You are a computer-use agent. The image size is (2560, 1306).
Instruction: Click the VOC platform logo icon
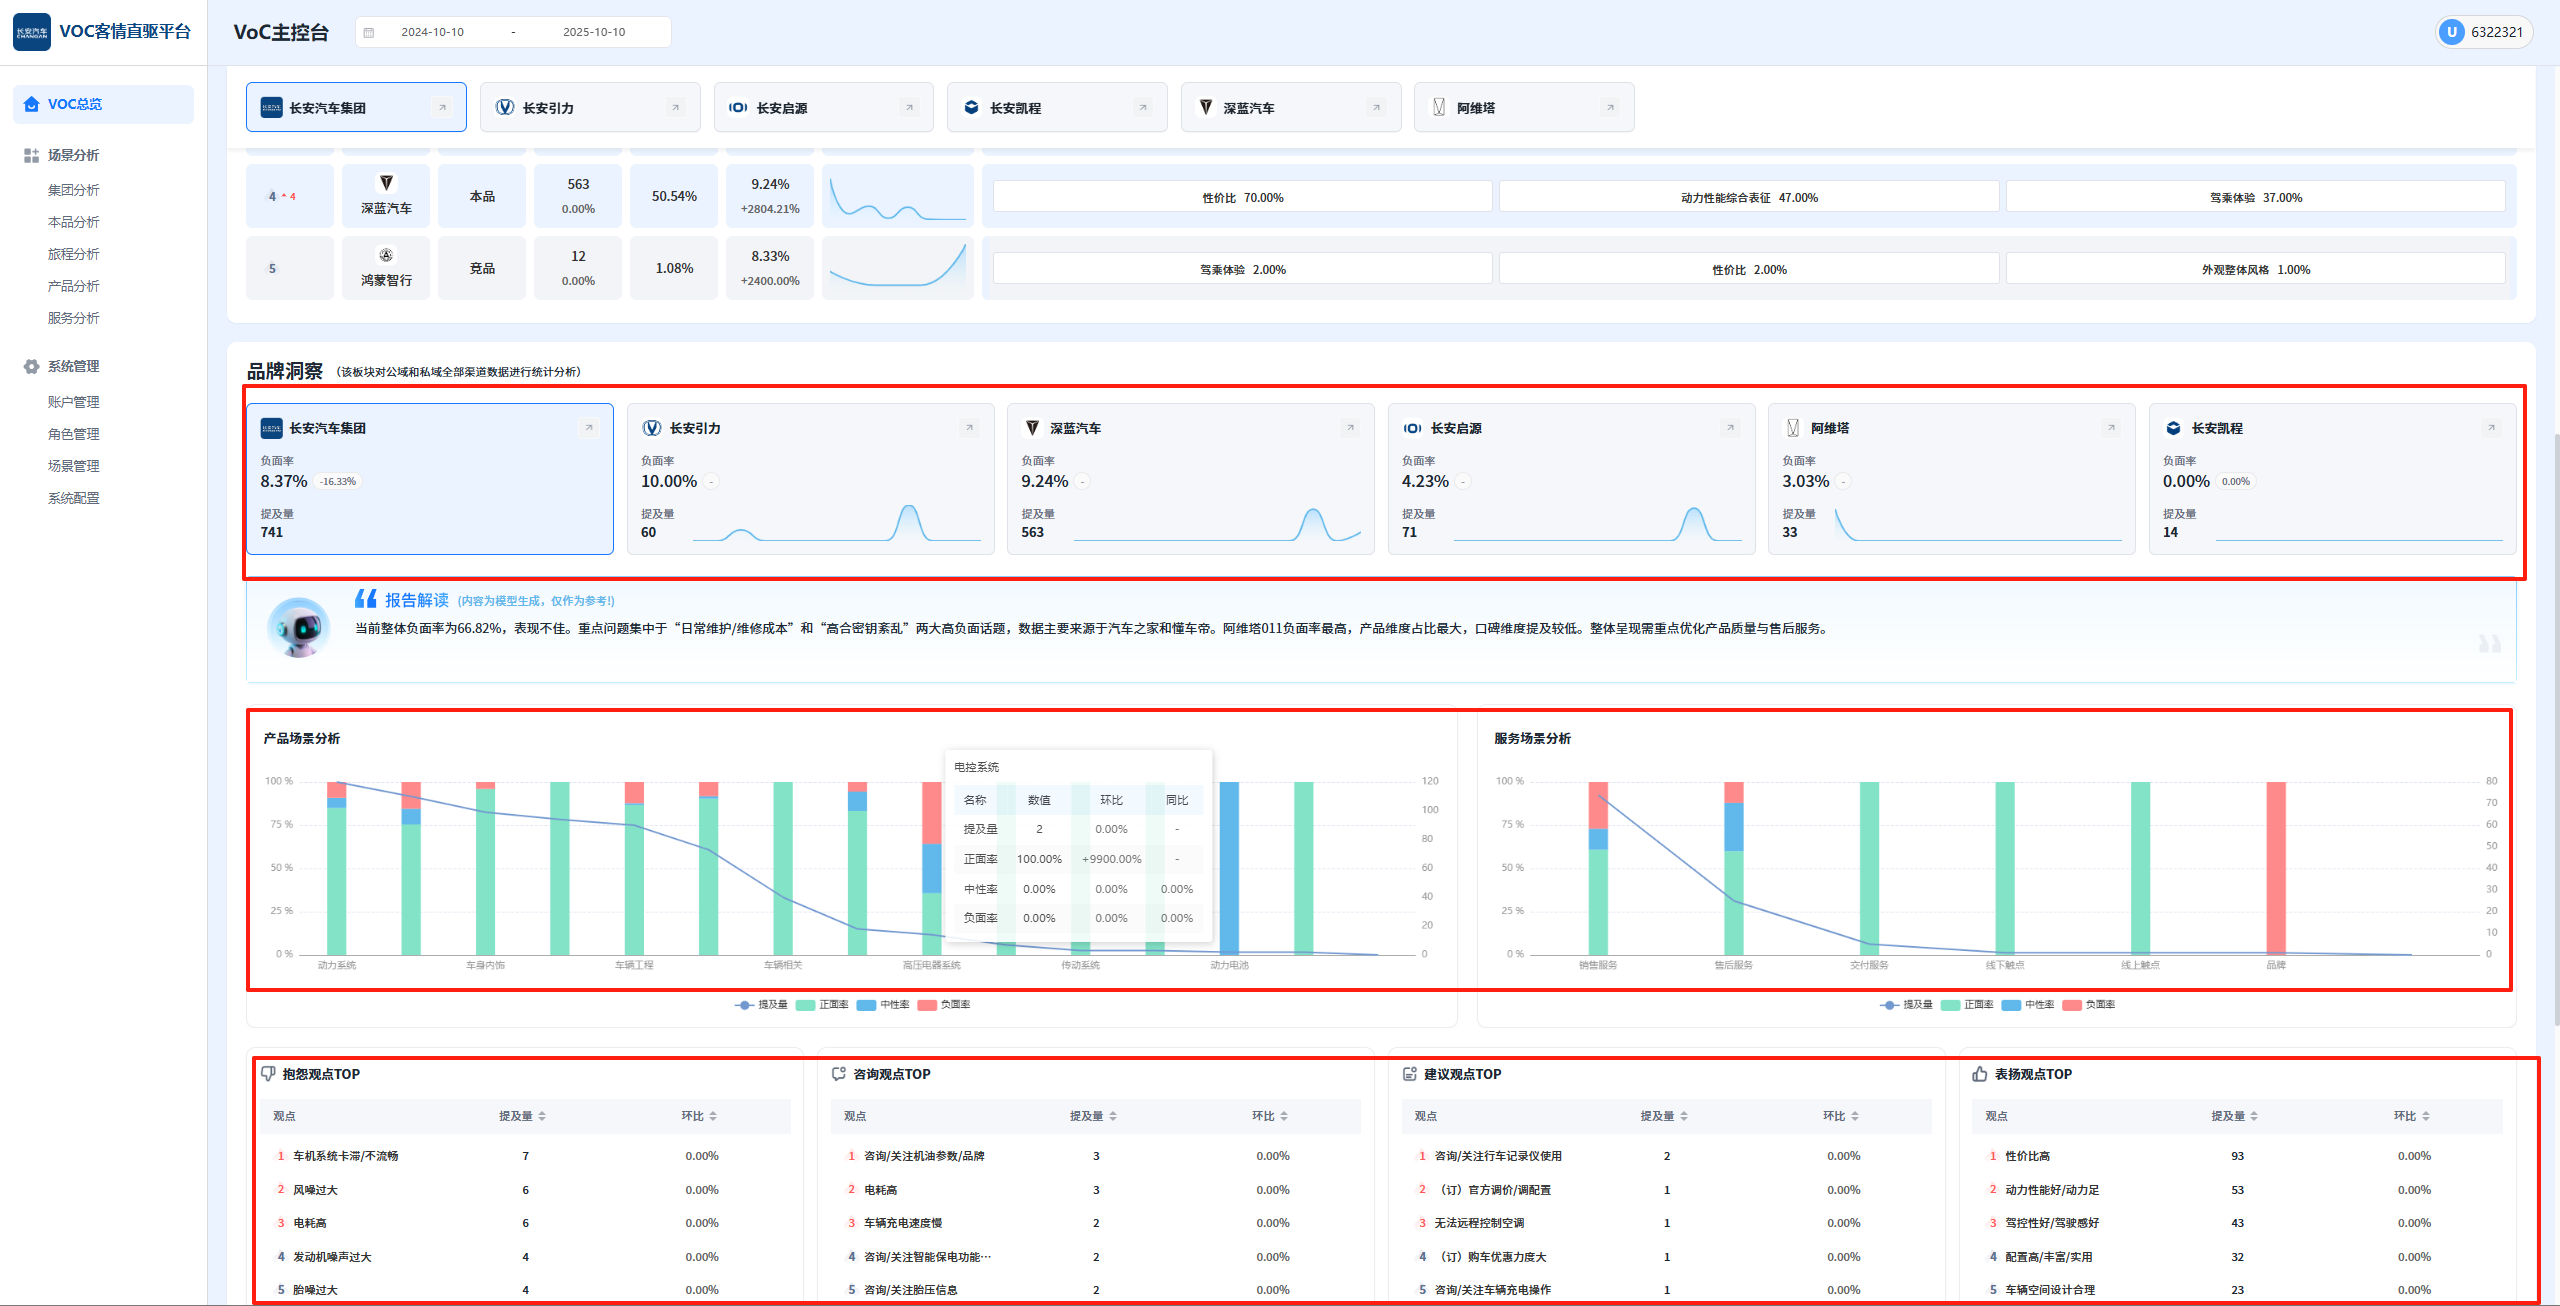coord(32,32)
